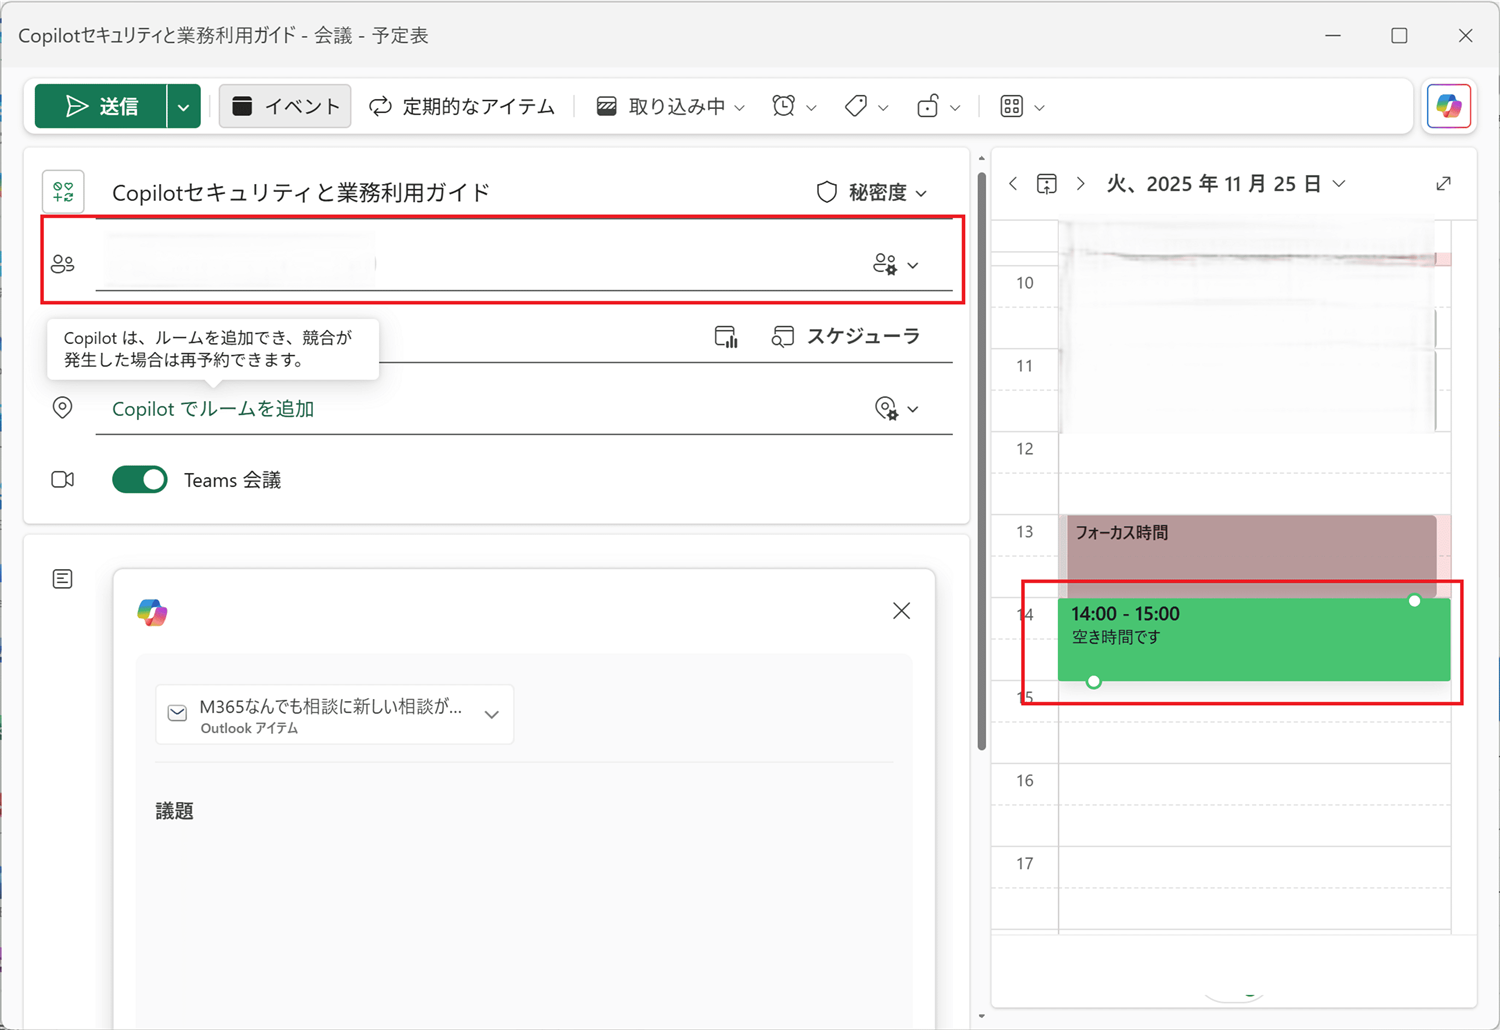Expand the reminder dropdown chevron
This screenshot has width=1500, height=1030.
pyautogui.click(x=811, y=107)
